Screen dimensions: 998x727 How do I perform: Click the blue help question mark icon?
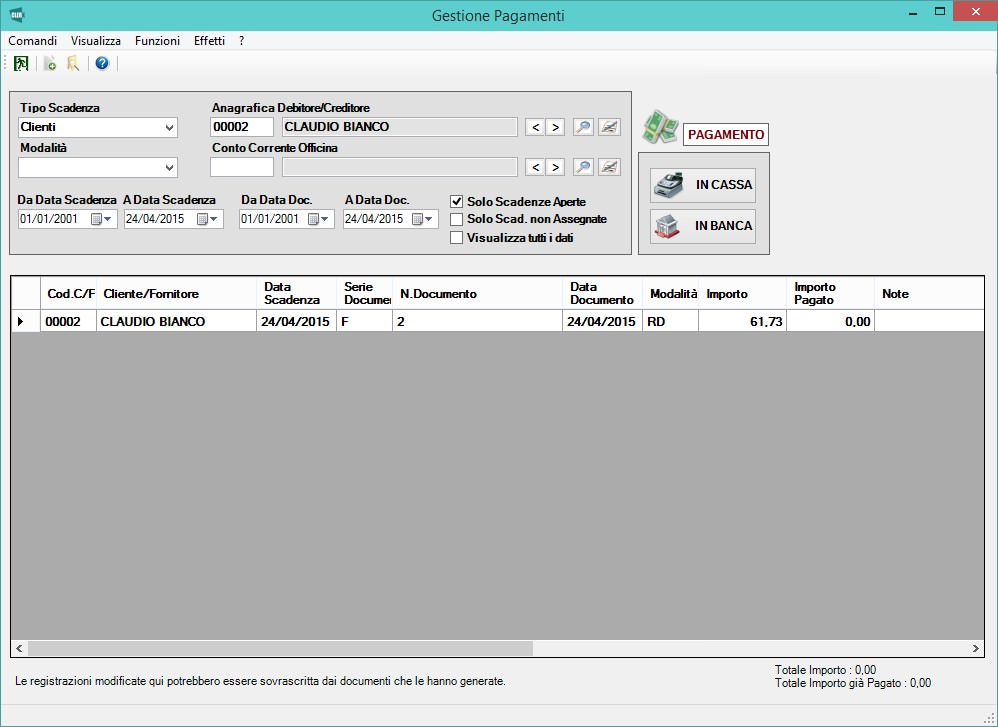(102, 64)
